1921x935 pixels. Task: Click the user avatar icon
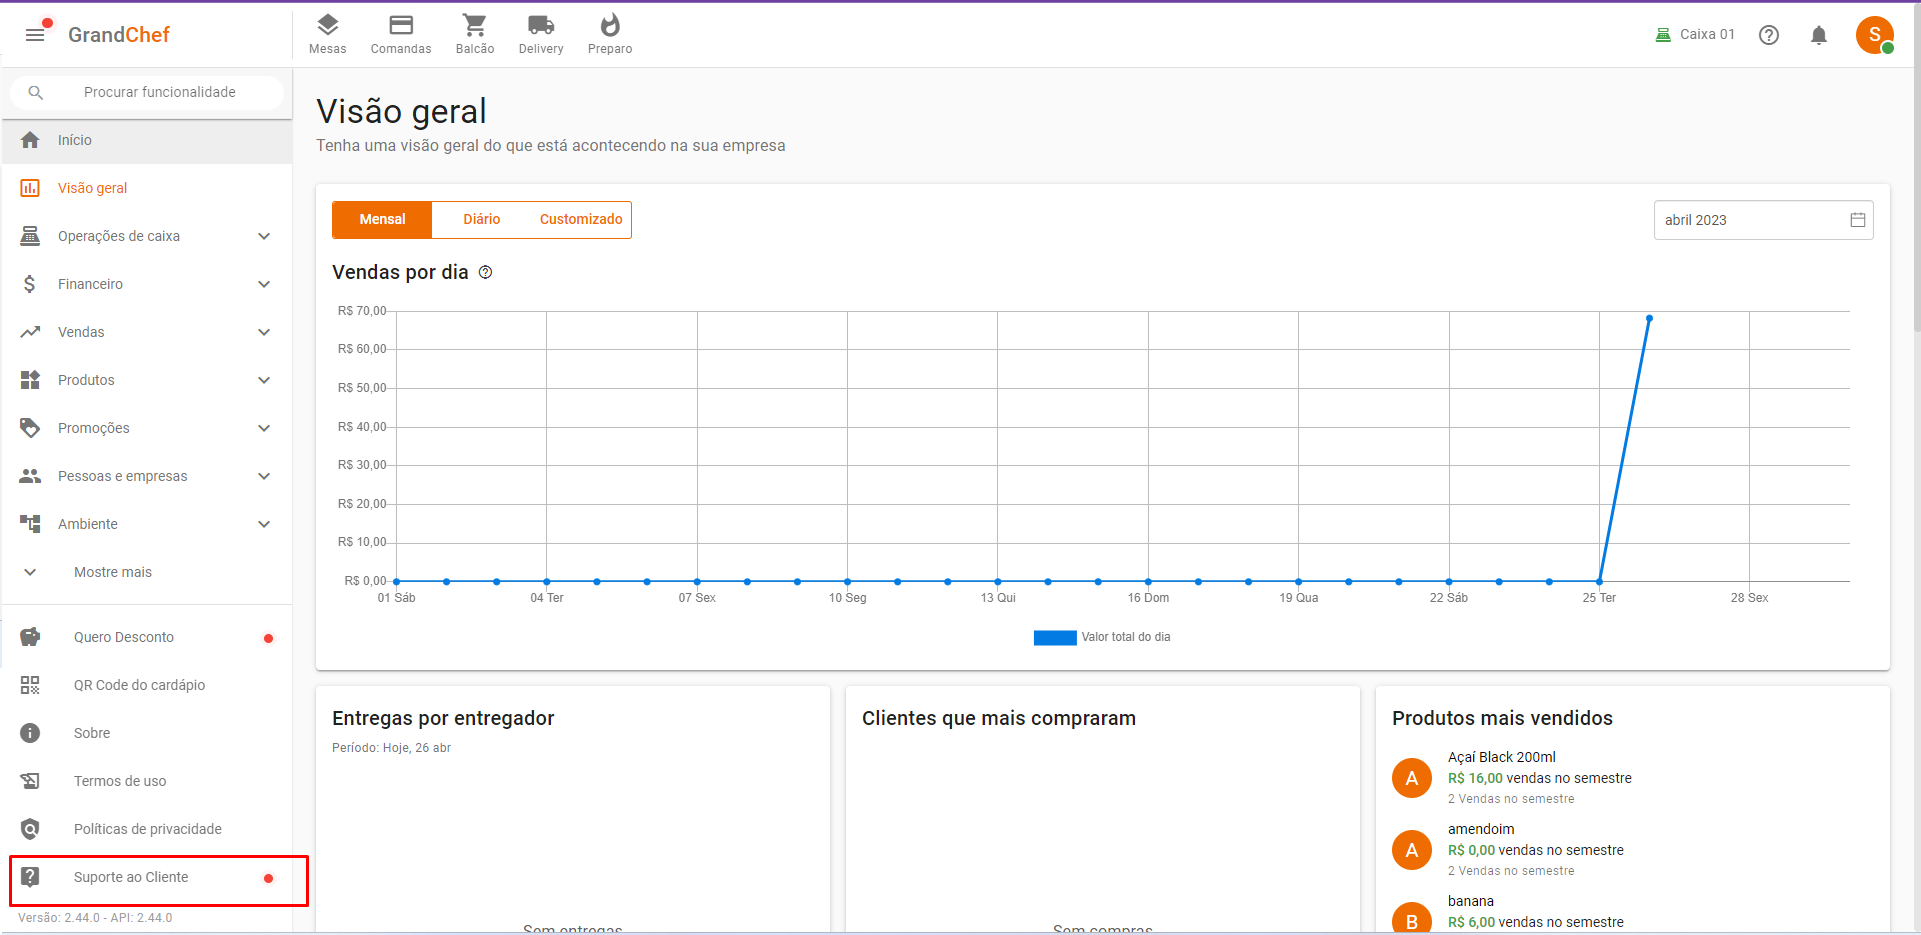tap(1874, 35)
